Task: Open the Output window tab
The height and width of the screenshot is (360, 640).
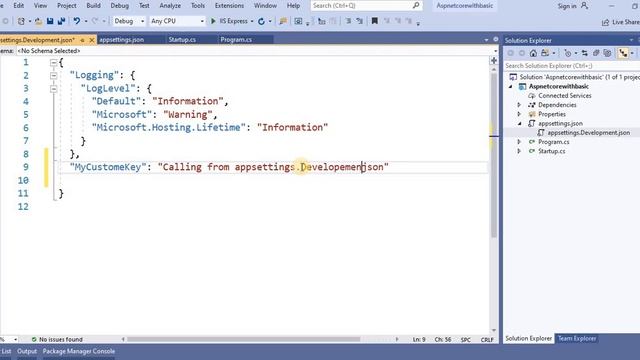Action: point(27,351)
